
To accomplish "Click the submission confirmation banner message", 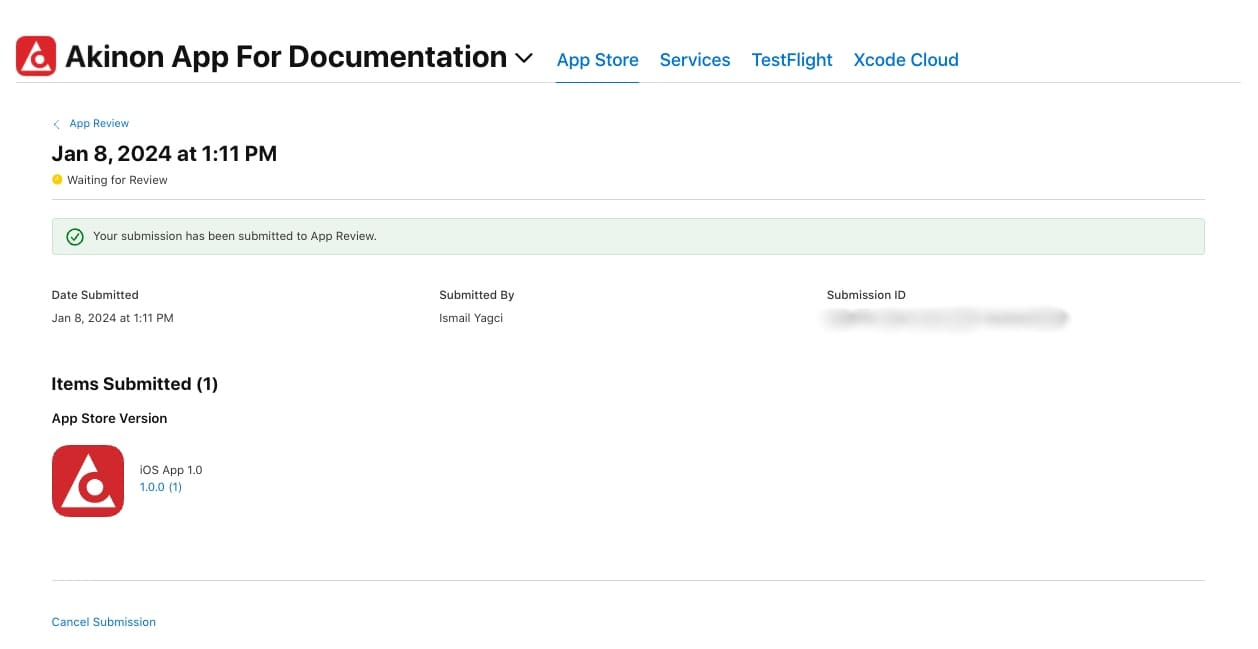I will click(x=235, y=237).
